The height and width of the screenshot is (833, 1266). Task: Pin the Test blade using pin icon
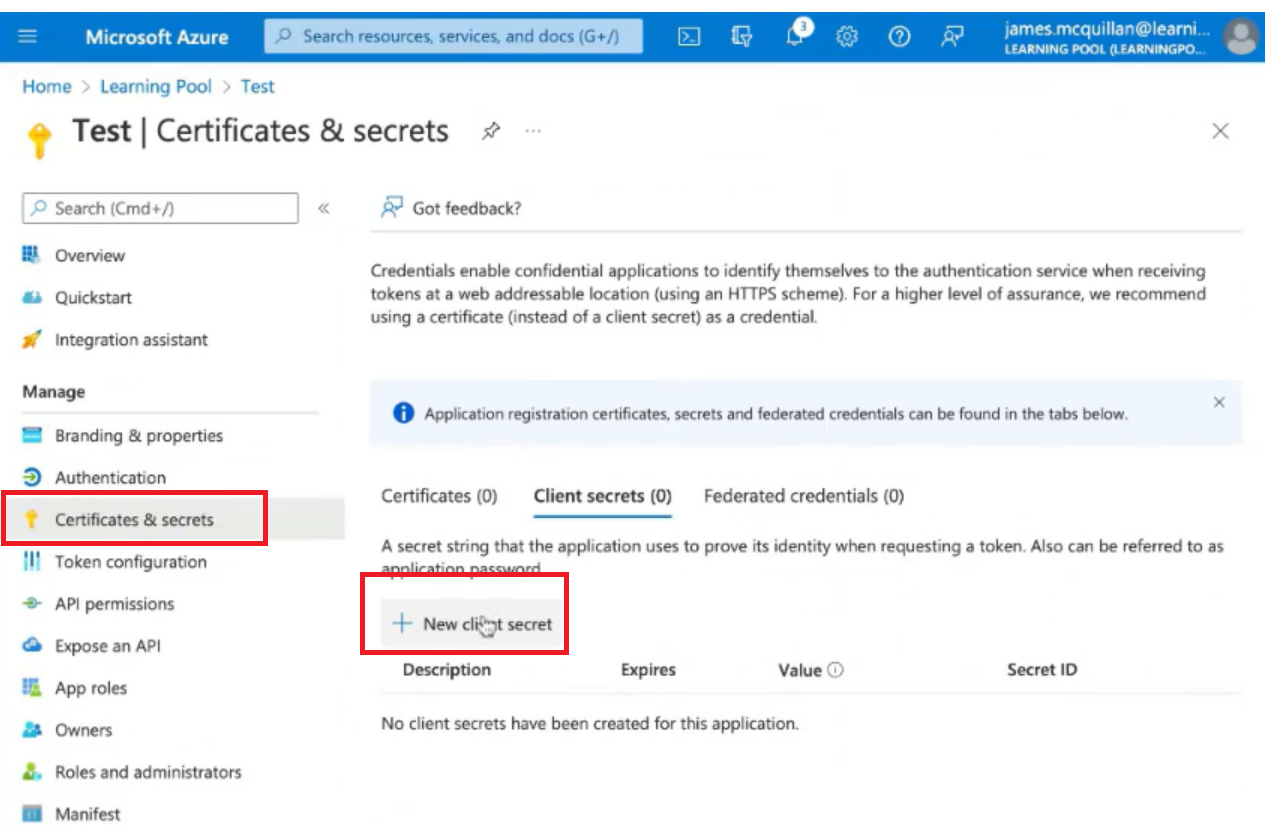[x=490, y=131]
